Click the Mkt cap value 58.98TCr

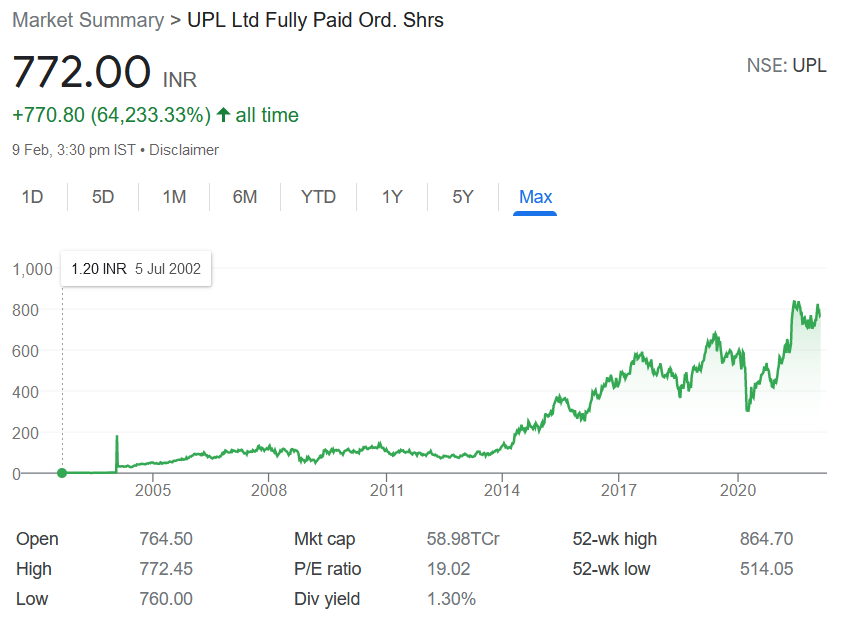click(463, 539)
